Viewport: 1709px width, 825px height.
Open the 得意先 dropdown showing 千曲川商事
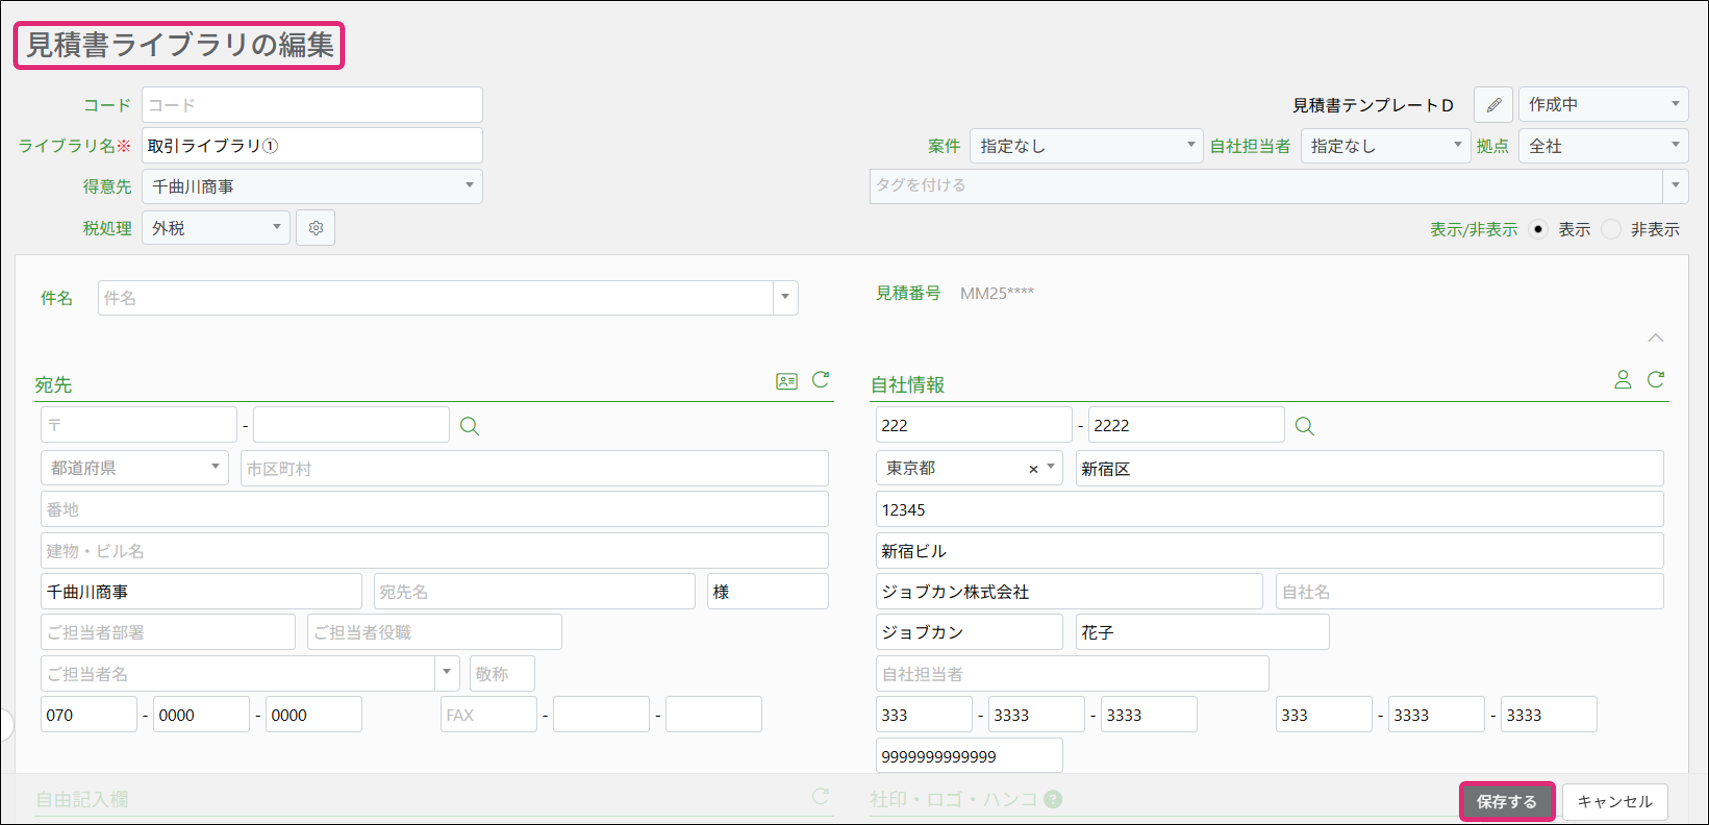click(312, 187)
